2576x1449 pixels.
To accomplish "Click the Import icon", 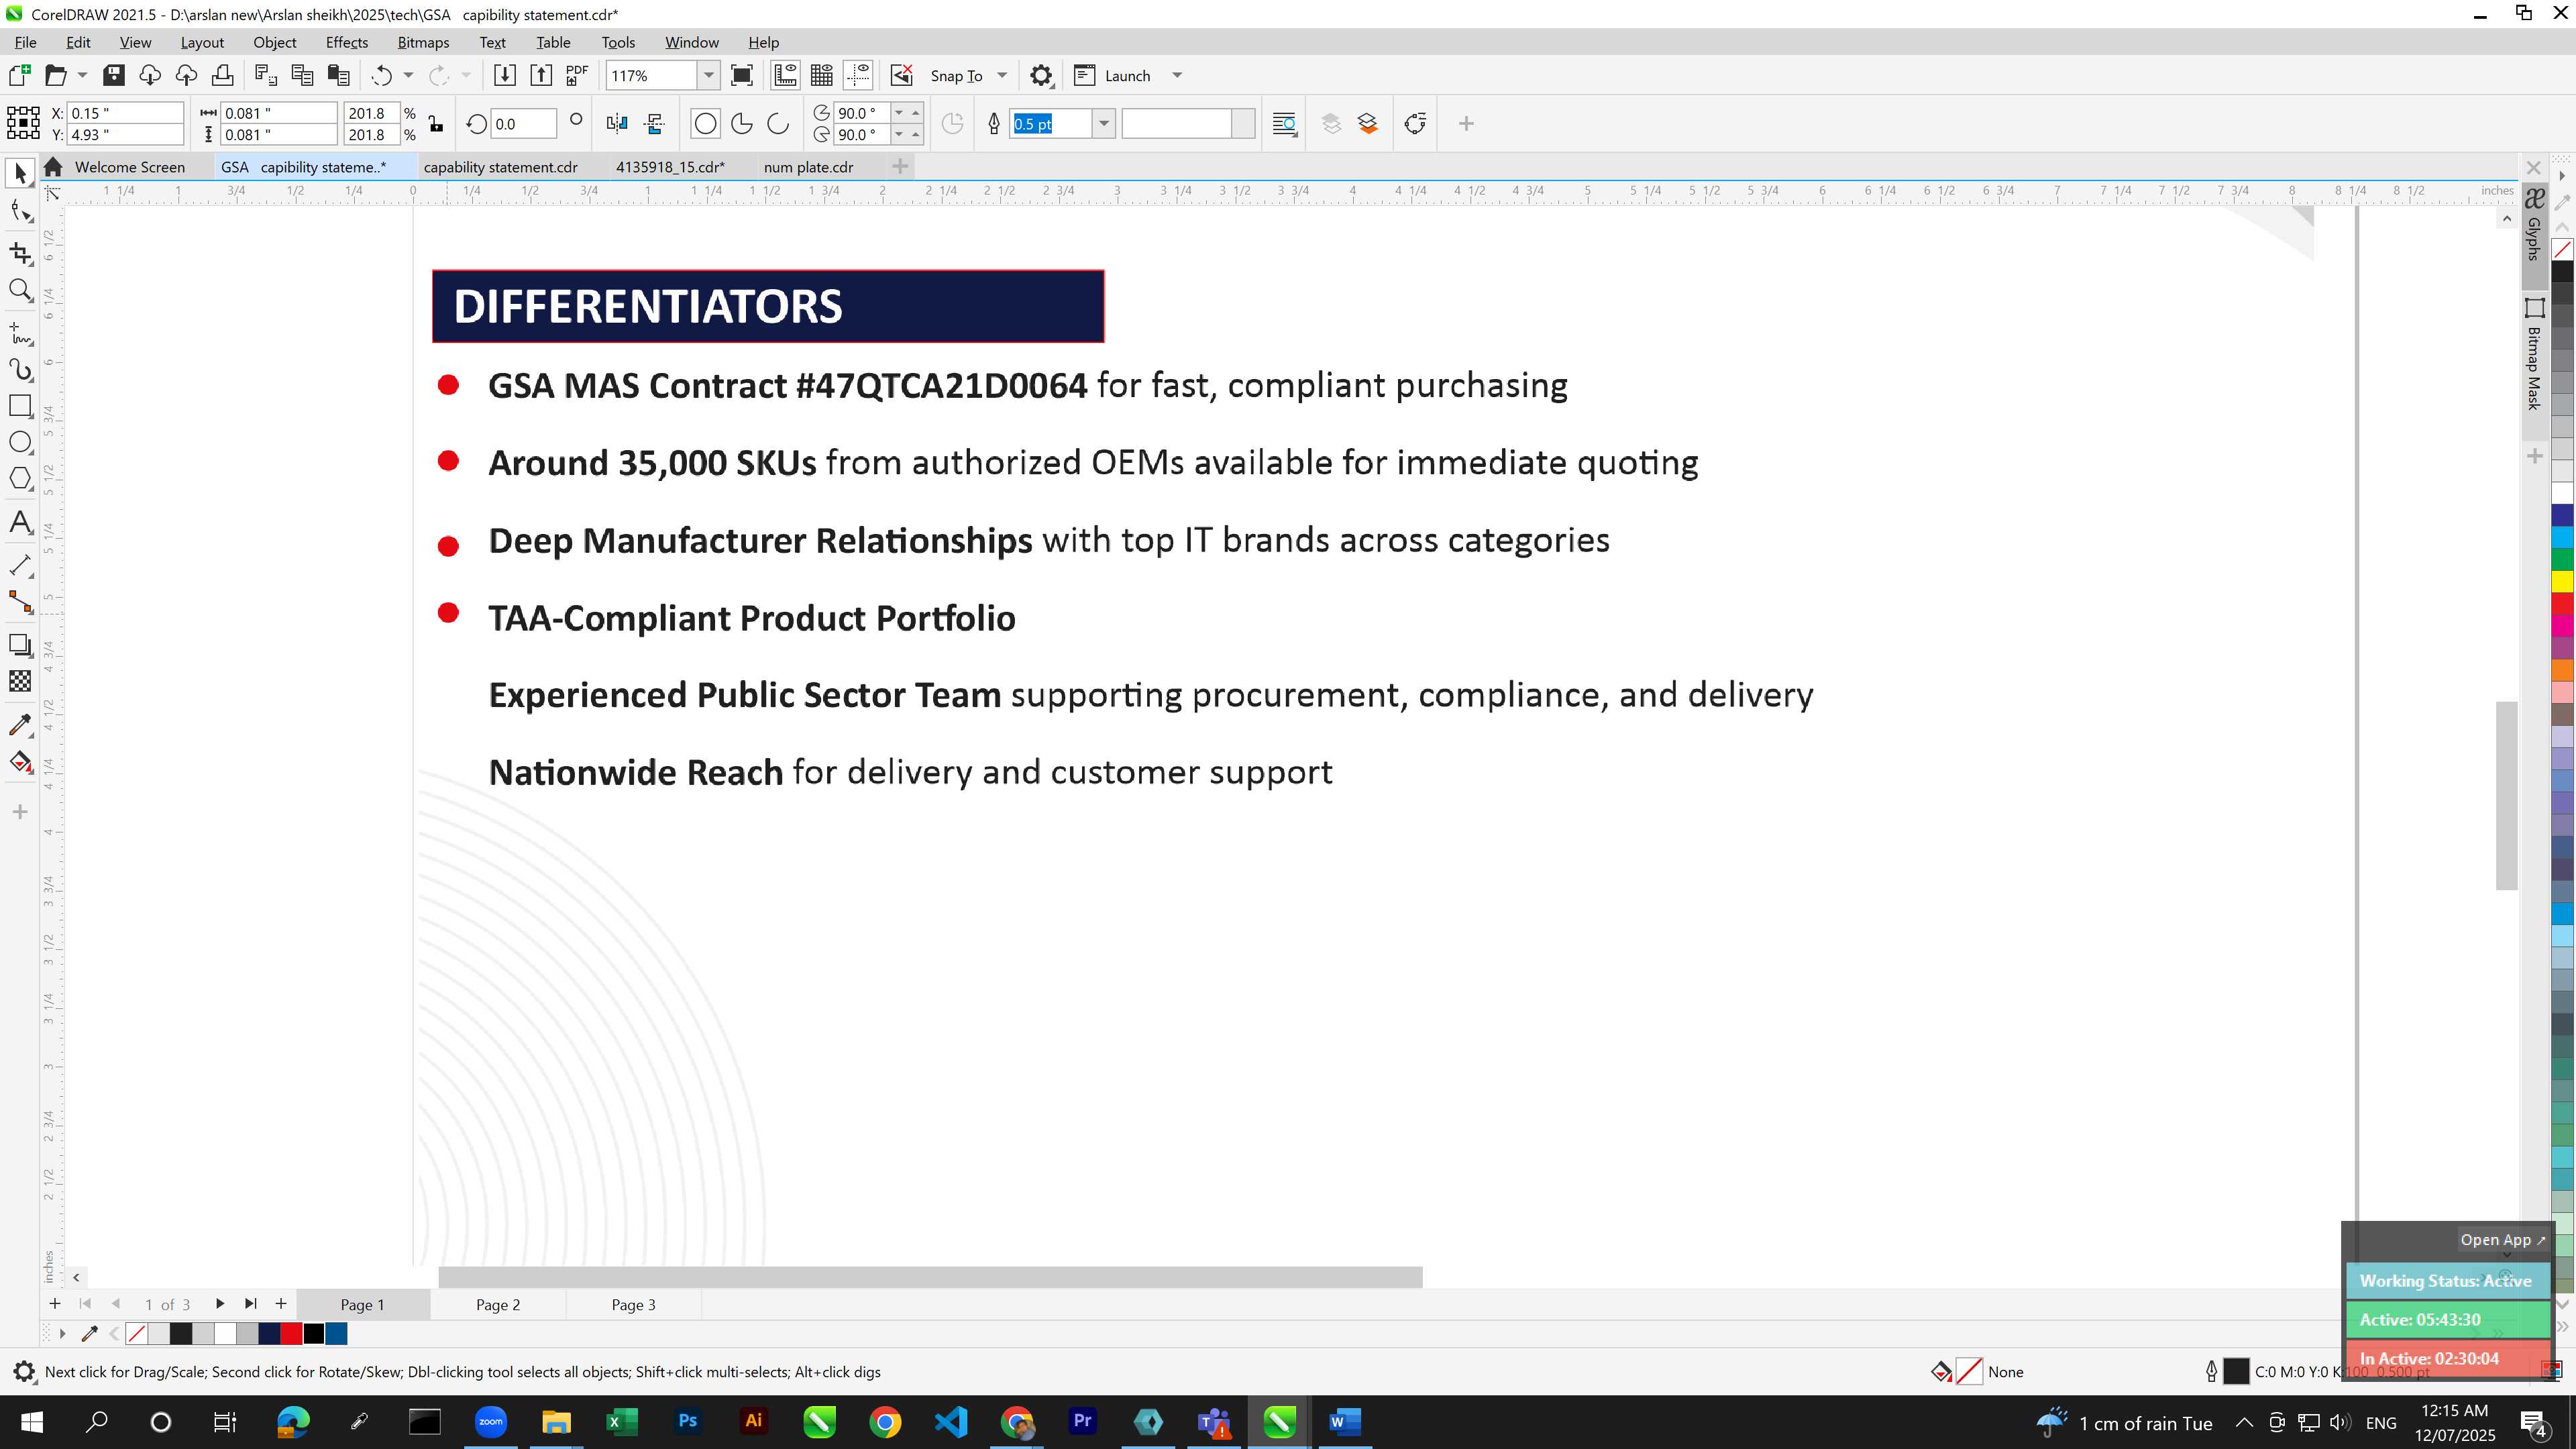I will [x=505, y=75].
